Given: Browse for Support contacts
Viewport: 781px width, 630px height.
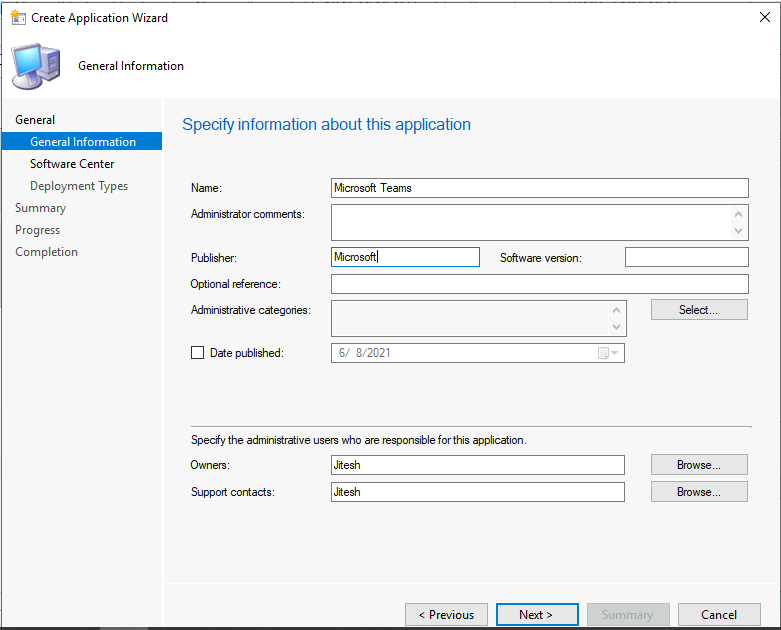Looking at the screenshot, I should coord(699,492).
